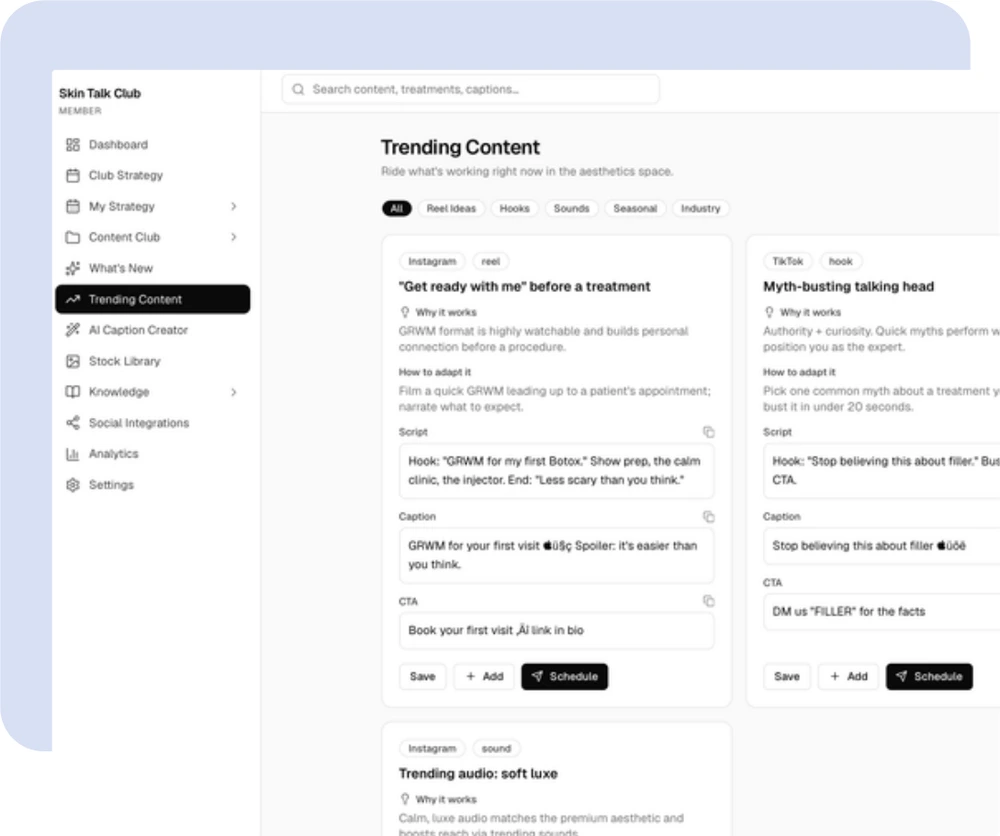Copy the CTA text using copy icon

(x=709, y=601)
